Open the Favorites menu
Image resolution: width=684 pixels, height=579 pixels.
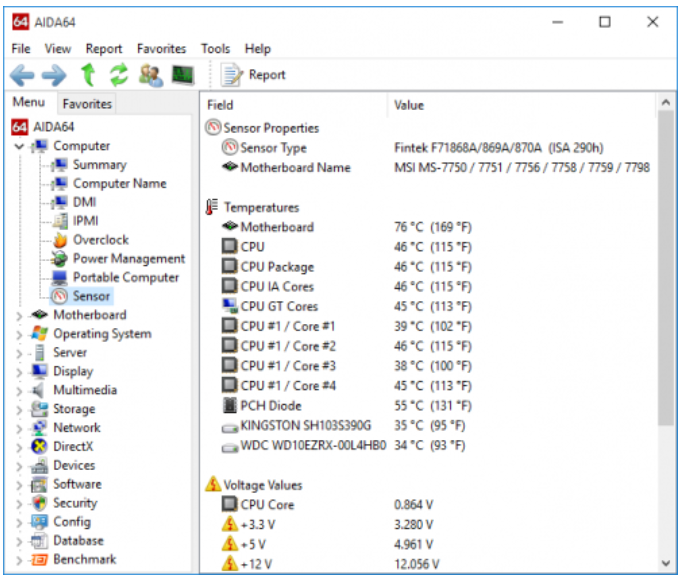[x=161, y=48]
